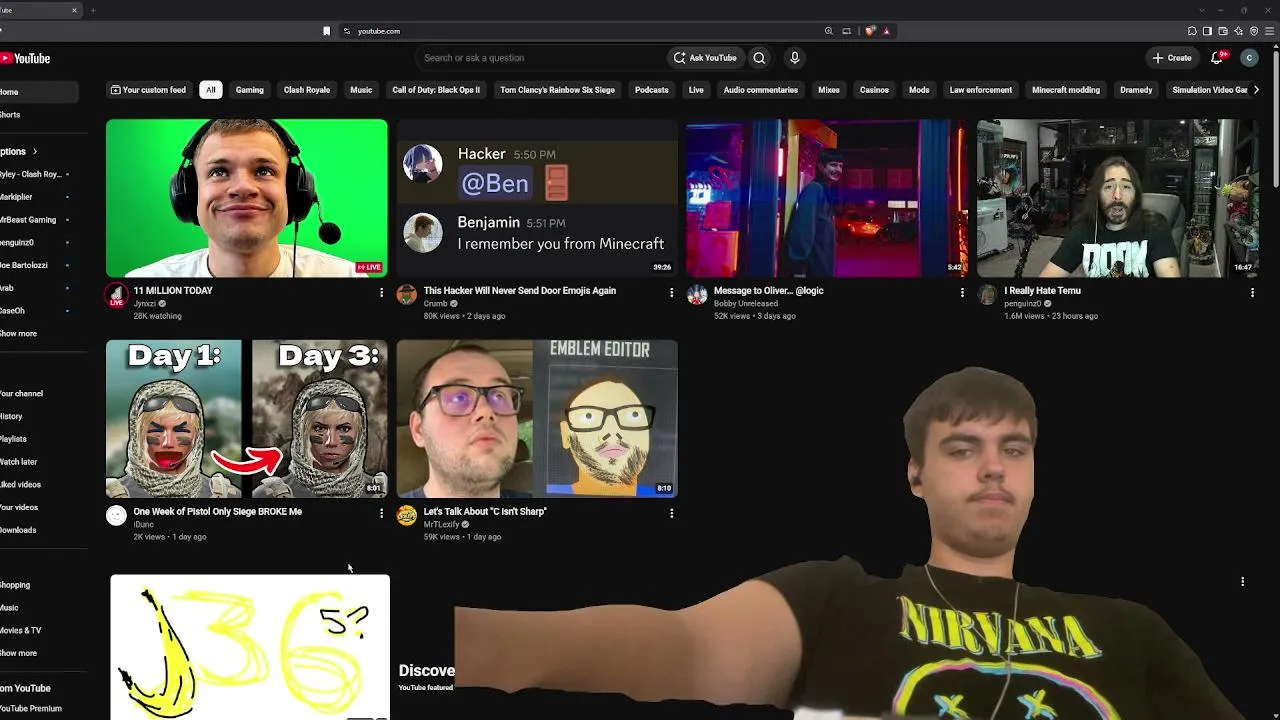
Task: Open the browser hamburger main menu
Action: pyautogui.click(x=1270, y=31)
